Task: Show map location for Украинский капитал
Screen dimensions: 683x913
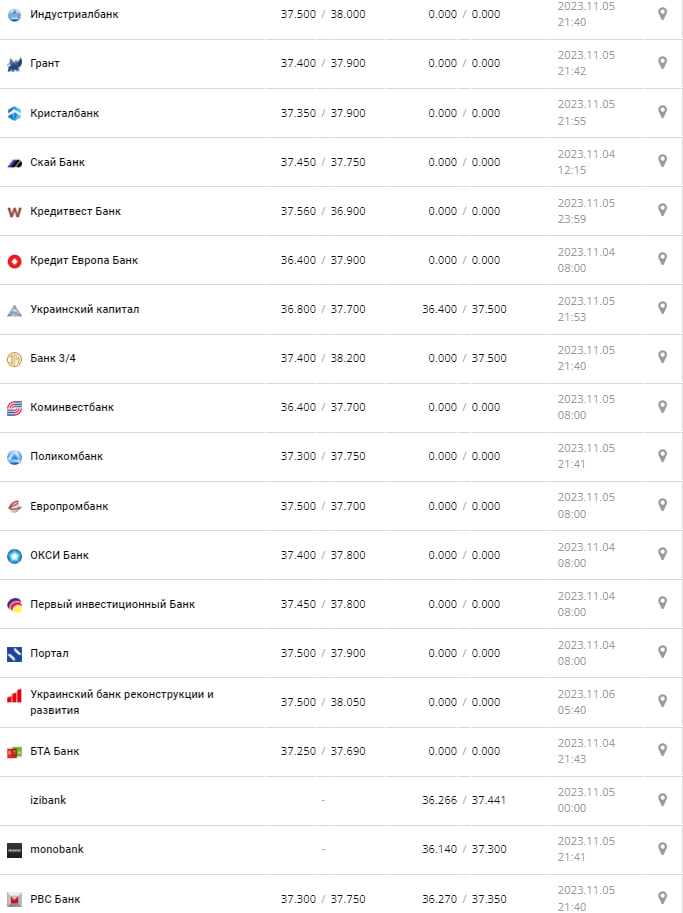Action: 662,308
